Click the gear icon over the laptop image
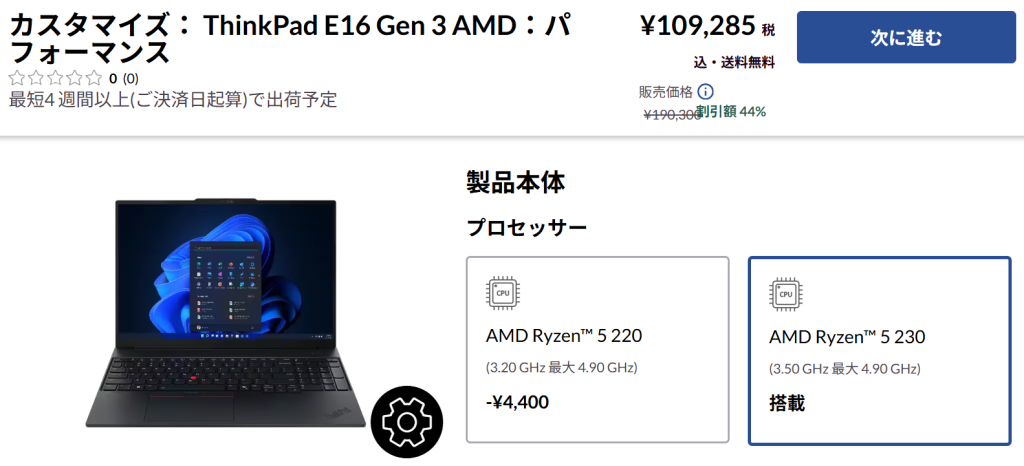The height and width of the screenshot is (466, 1024). point(407,422)
